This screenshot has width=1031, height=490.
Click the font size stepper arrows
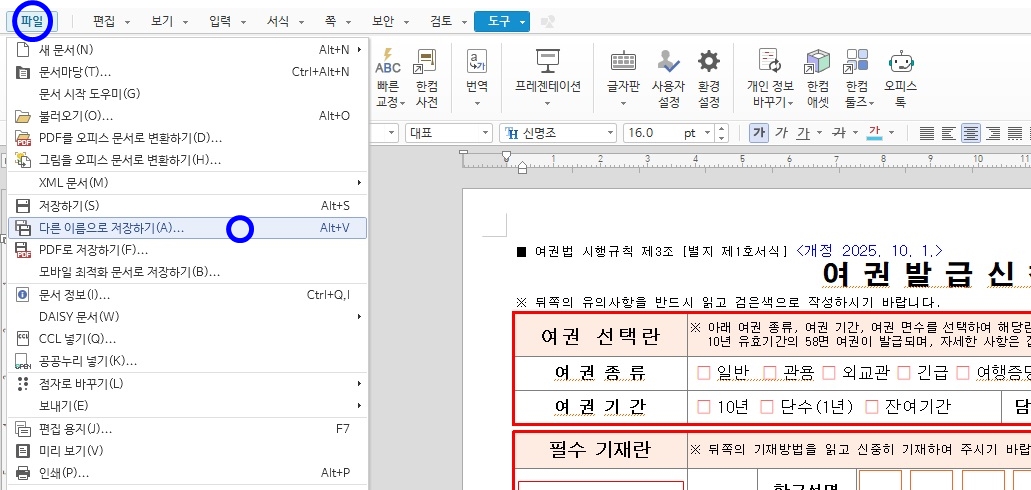(x=721, y=134)
